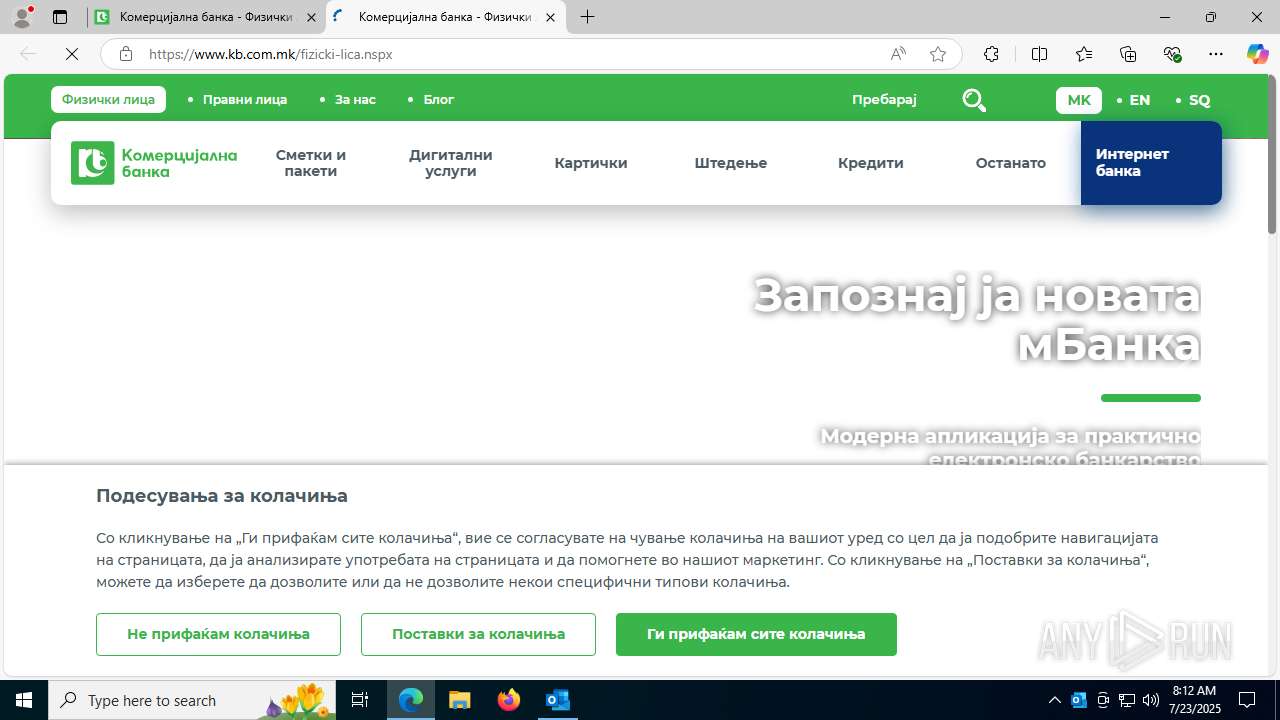The height and width of the screenshot is (720, 1280).
Task: Open the Collections icon
Action: pos(1128,54)
